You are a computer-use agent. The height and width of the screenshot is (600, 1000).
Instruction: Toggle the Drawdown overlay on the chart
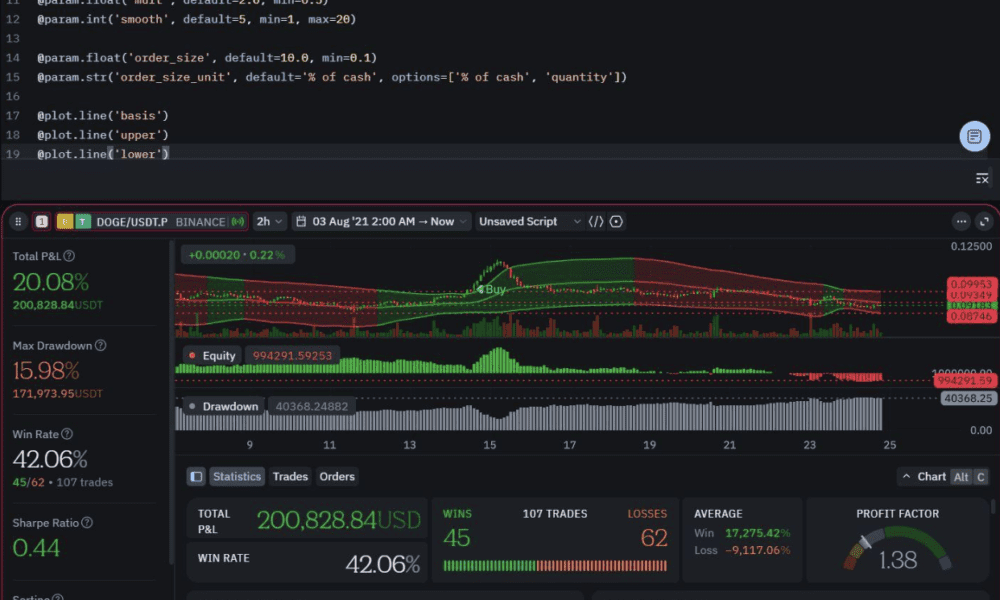pos(231,406)
